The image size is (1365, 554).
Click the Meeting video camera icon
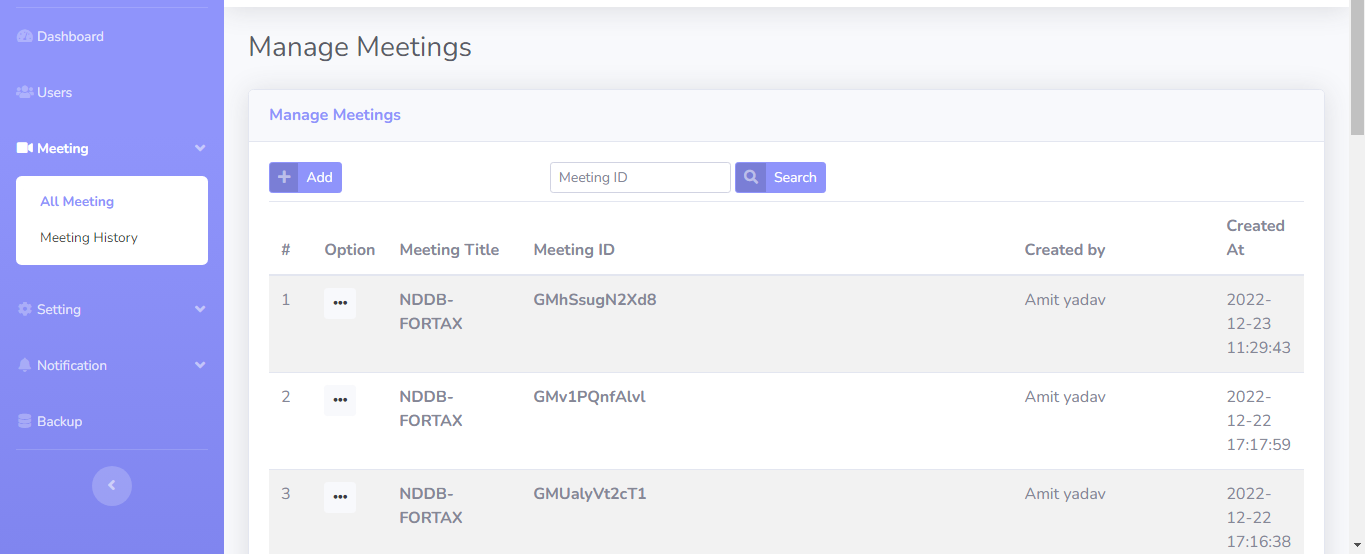[x=25, y=149]
